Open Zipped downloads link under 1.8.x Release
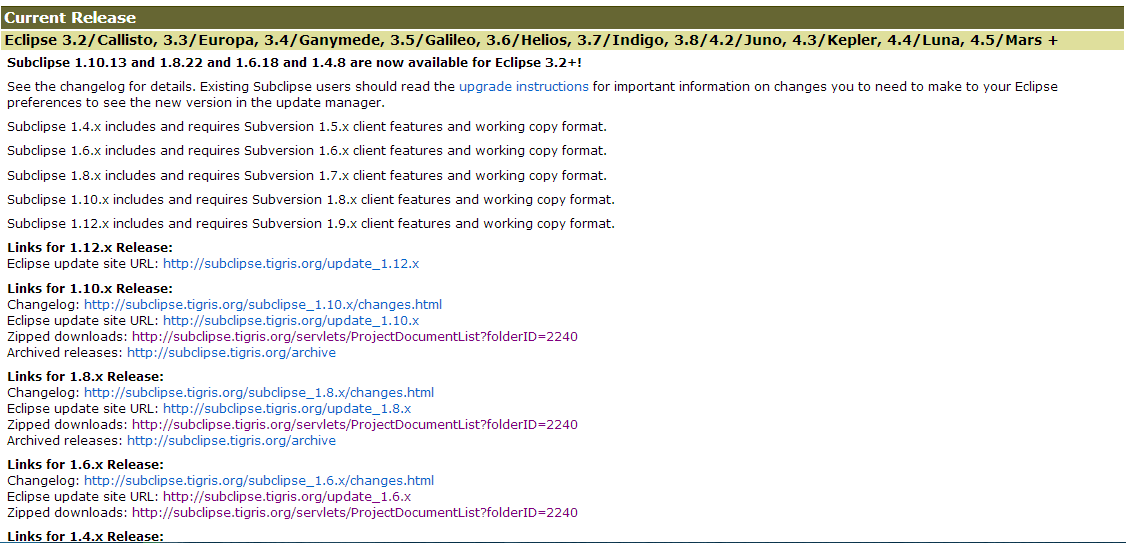The width and height of the screenshot is (1126, 543). click(x=355, y=424)
